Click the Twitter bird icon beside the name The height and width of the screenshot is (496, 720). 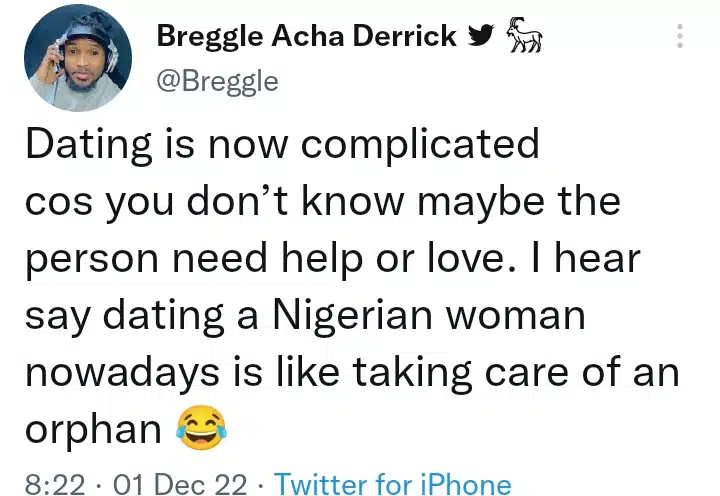click(482, 36)
